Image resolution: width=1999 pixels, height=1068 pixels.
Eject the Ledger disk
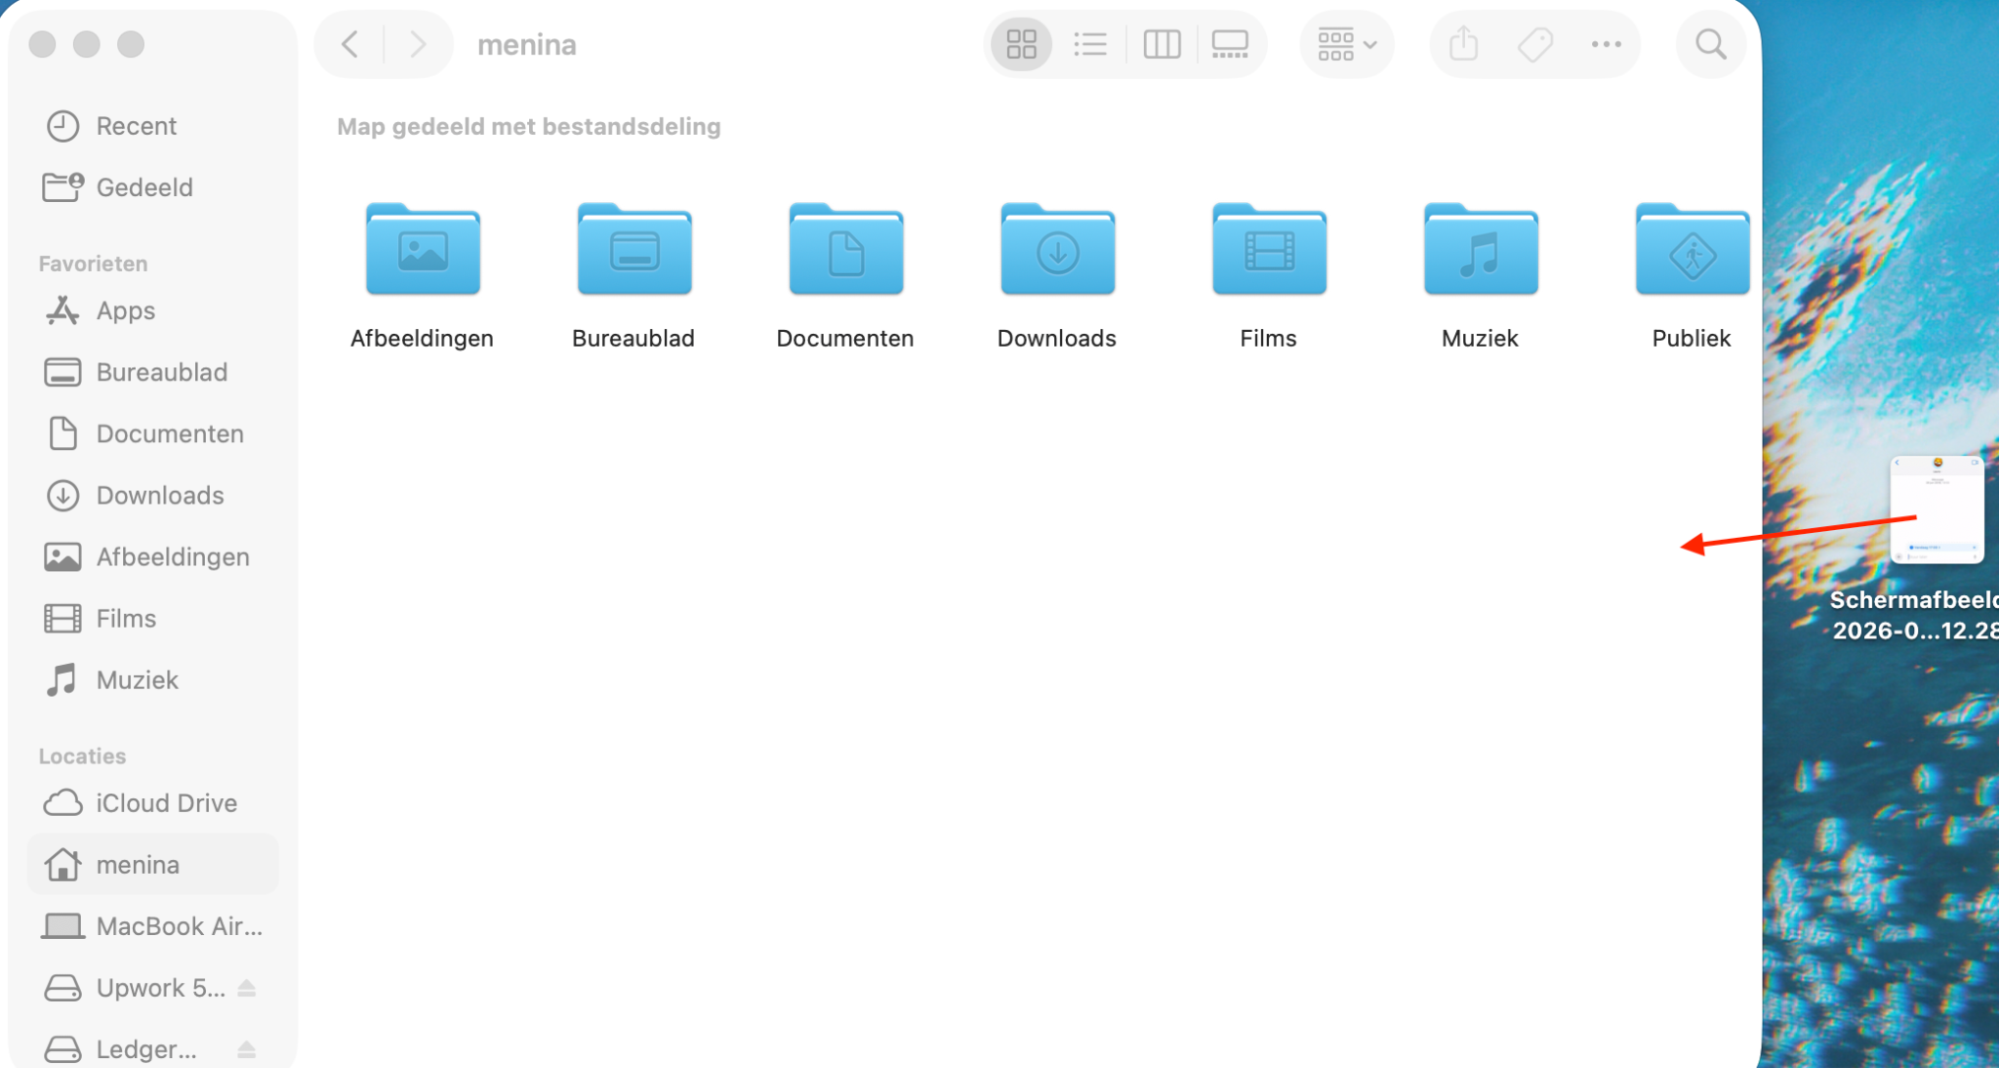246,1049
